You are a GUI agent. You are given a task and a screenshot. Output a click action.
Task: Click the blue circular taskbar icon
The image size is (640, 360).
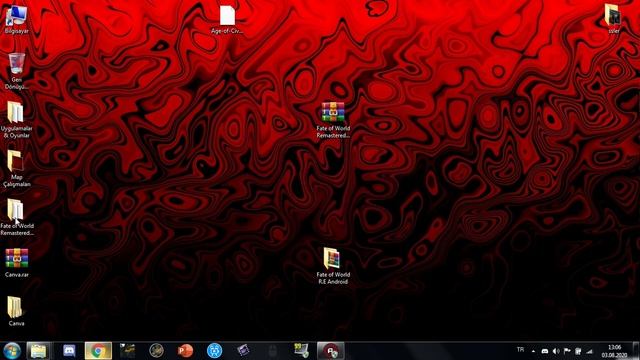click(214, 351)
